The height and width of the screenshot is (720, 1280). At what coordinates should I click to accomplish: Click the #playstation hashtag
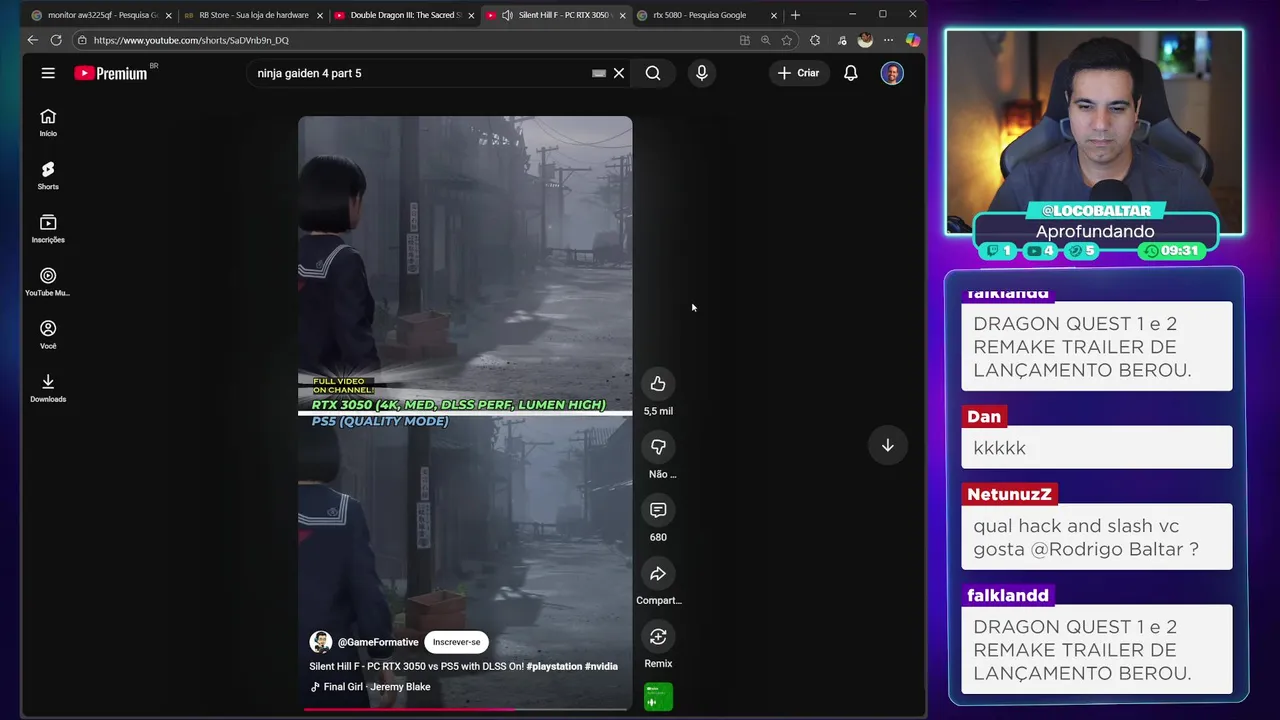click(x=554, y=666)
